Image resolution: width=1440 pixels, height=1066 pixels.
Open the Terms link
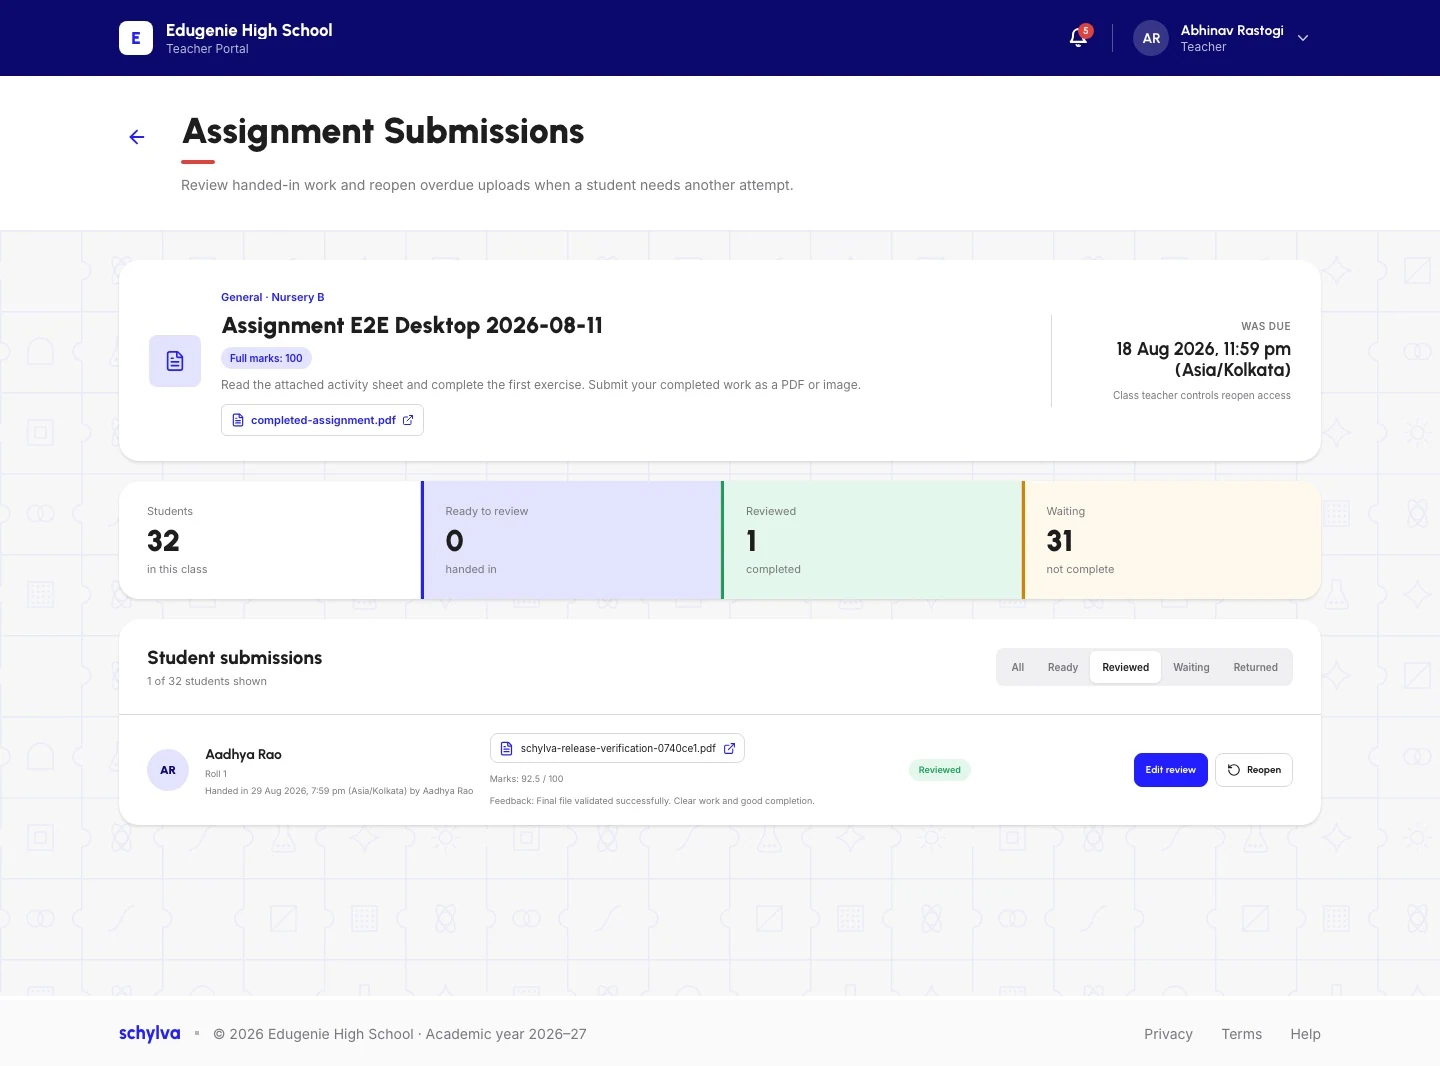(1242, 1034)
